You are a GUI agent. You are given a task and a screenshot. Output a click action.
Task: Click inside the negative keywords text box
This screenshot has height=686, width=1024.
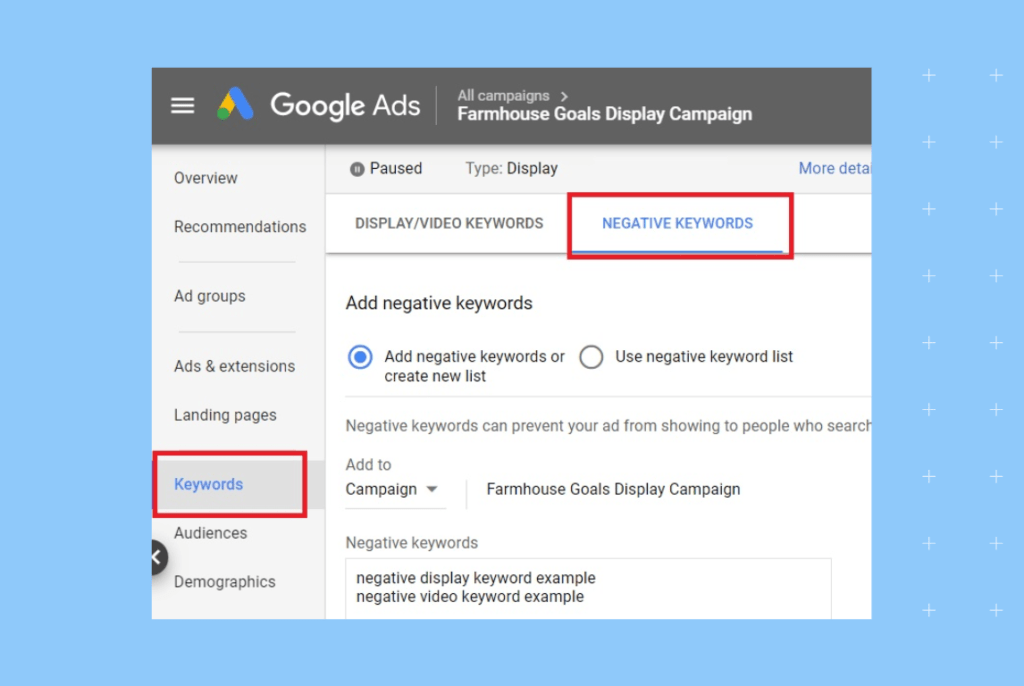click(x=589, y=587)
